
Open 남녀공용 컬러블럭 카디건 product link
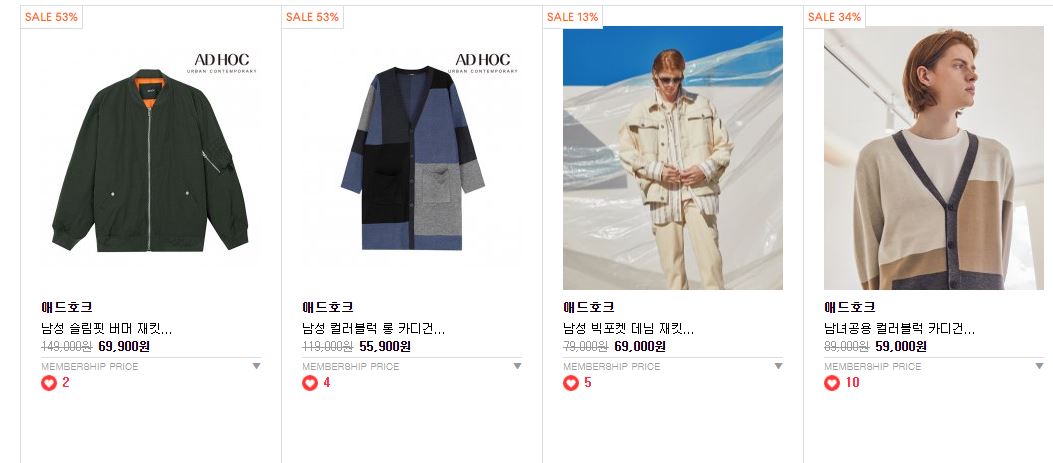(900, 329)
